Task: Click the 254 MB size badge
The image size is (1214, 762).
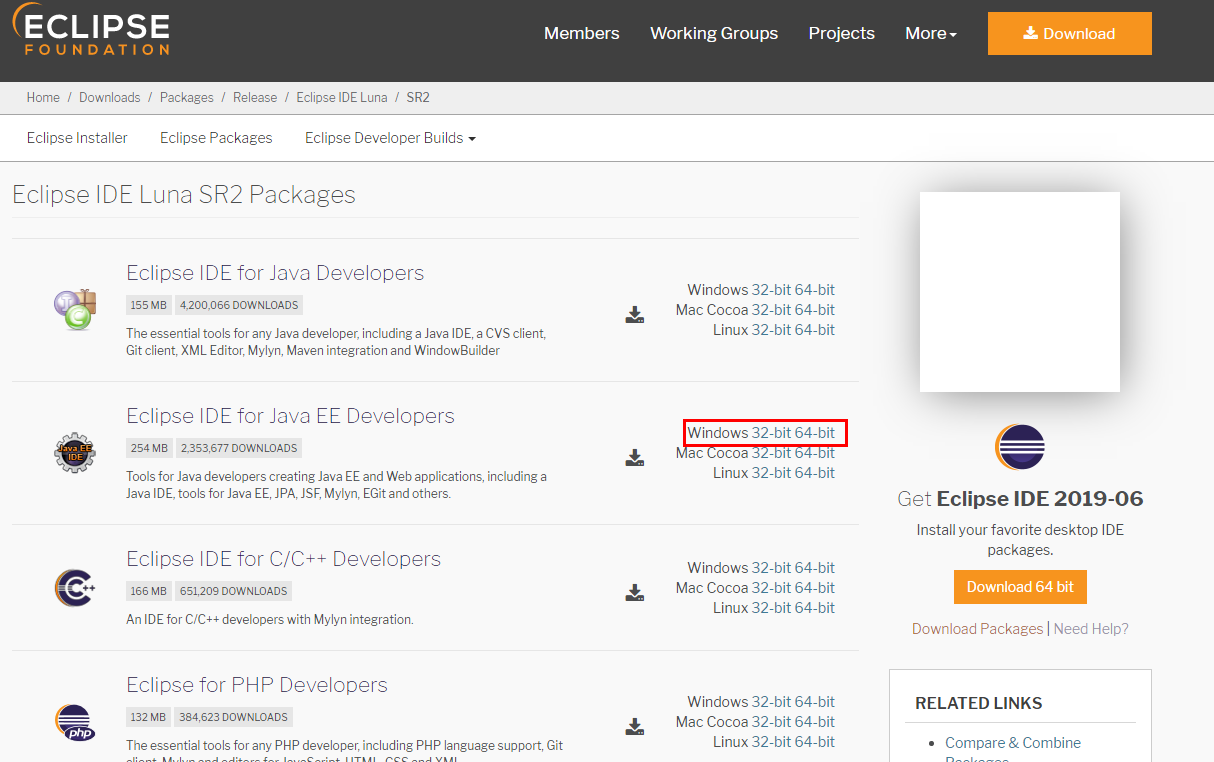Action: click(149, 448)
